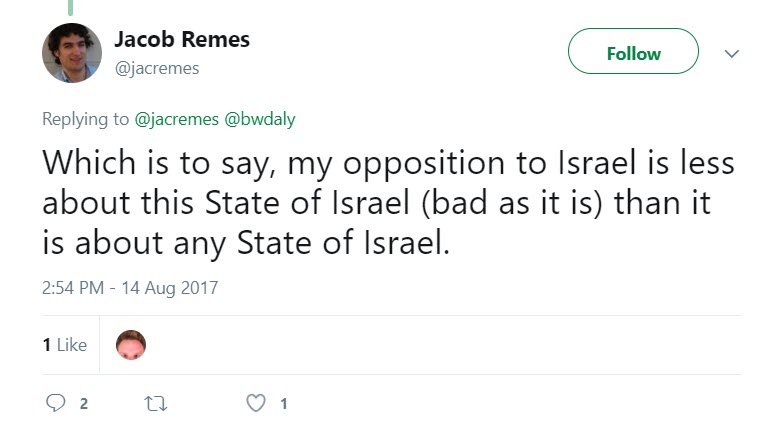Image resolution: width=775 pixels, height=443 pixels.
Task: Follow Jacob Remes using the Follow button
Action: [x=633, y=53]
